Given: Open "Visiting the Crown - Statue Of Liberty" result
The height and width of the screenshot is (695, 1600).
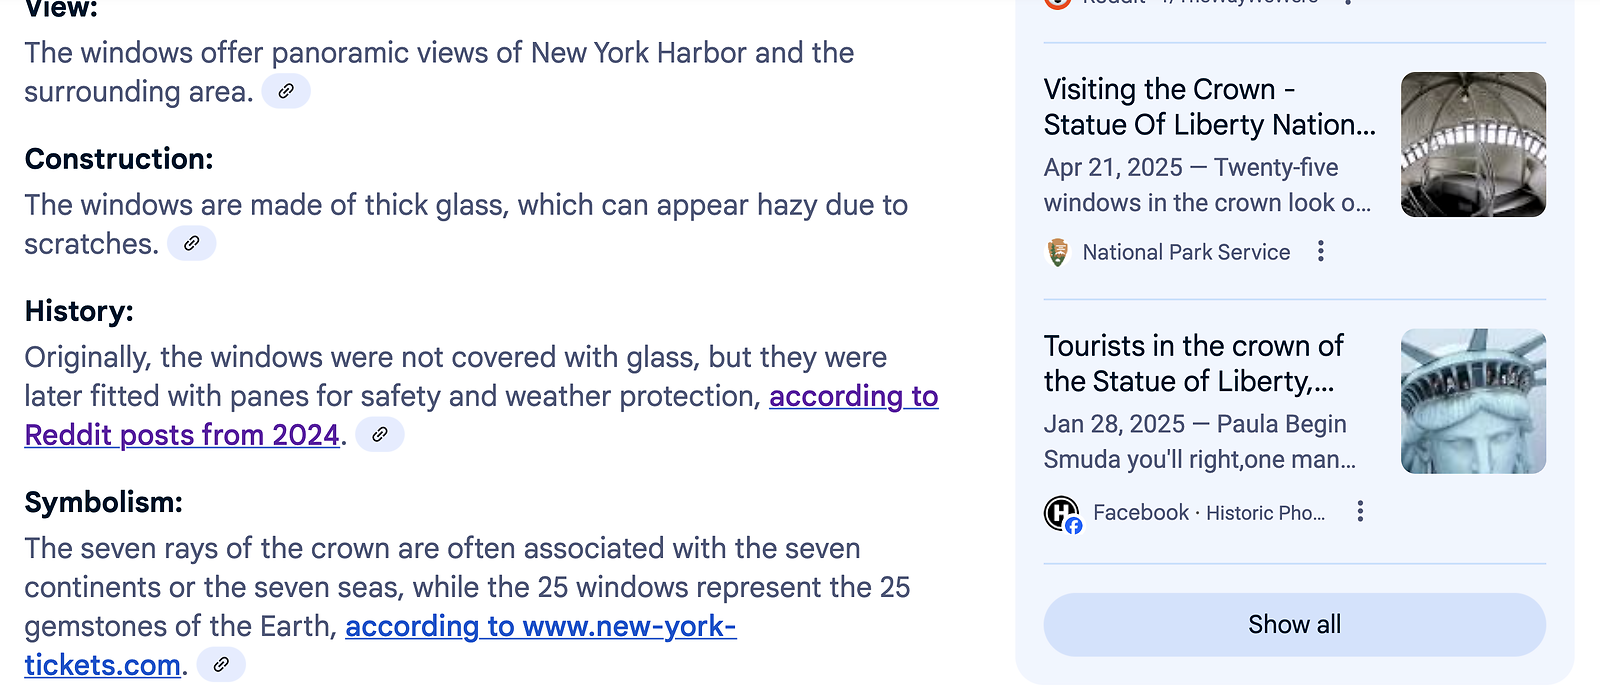Looking at the screenshot, I should [1209, 107].
